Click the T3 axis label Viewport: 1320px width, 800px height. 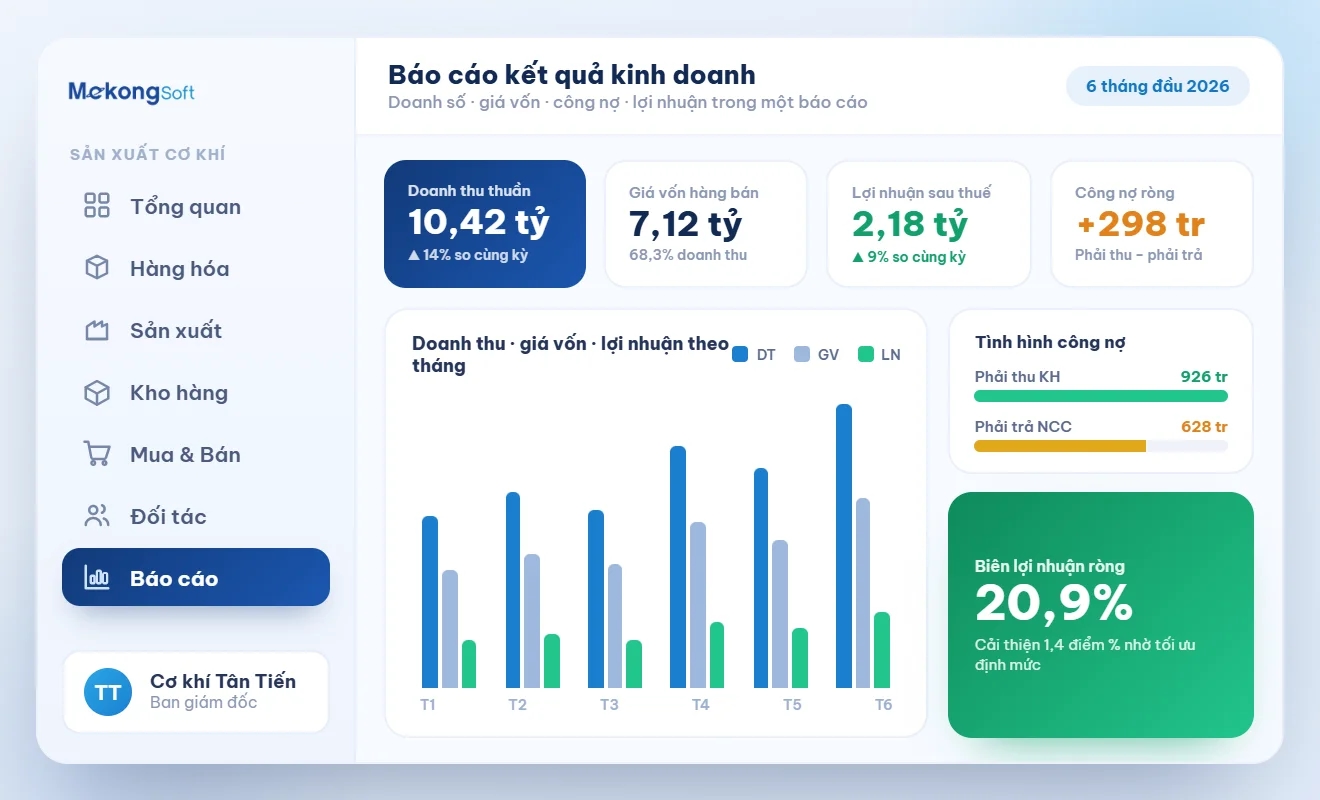coord(609,705)
